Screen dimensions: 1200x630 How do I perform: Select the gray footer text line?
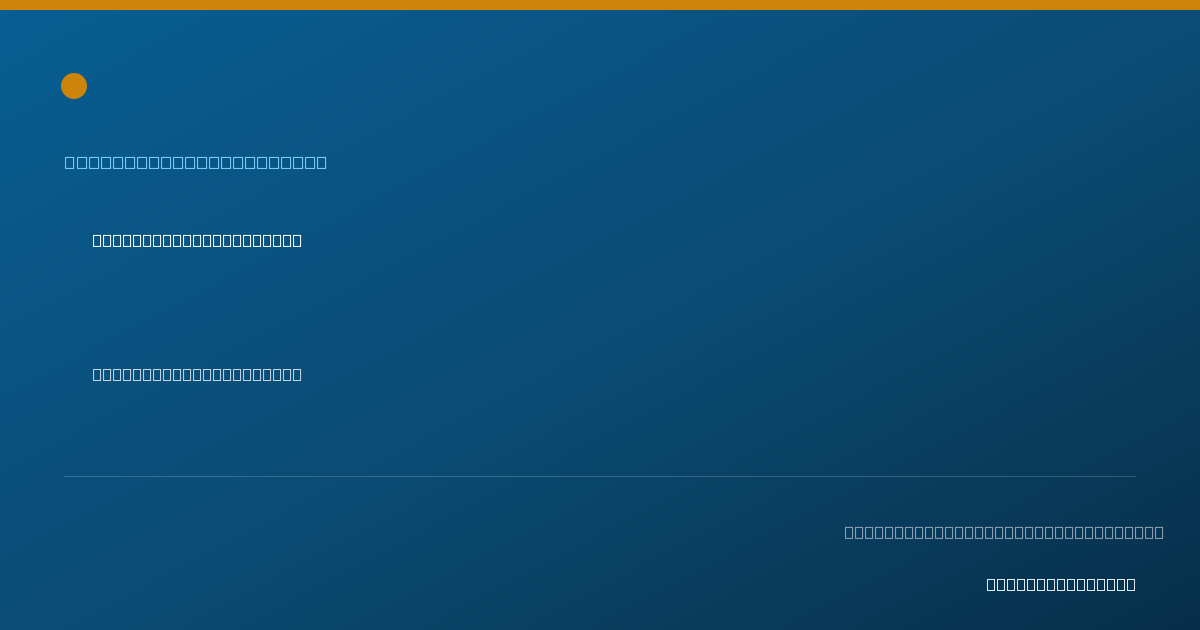coord(1004,532)
